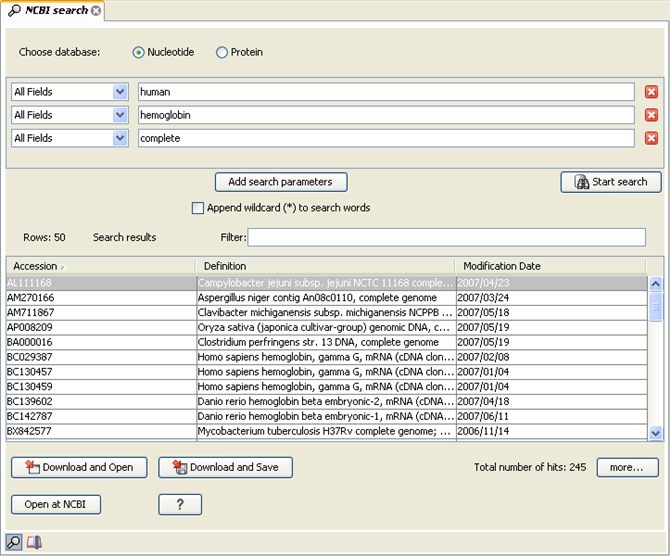The image size is (670, 556).
Task: Sort by Modification Date column header
Action: point(551,266)
